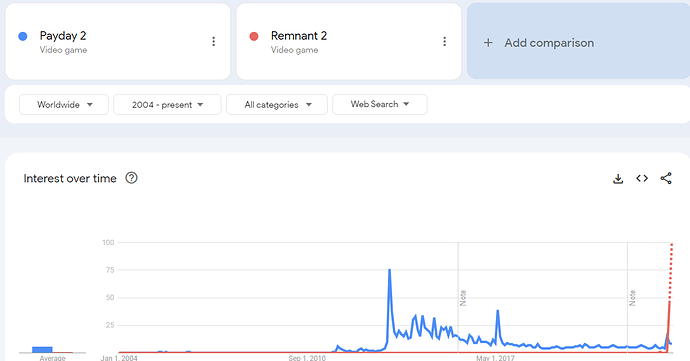This screenshot has height=361, width=690.
Task: Edit the Remnant 2 search term card
Action: [349, 41]
